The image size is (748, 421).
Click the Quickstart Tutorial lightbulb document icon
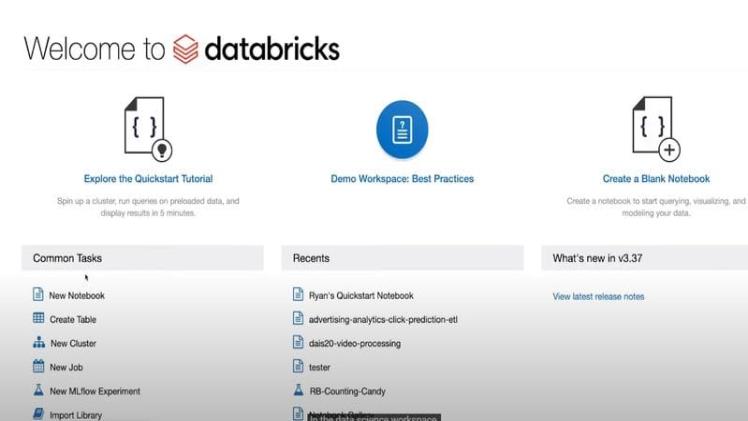(x=147, y=129)
